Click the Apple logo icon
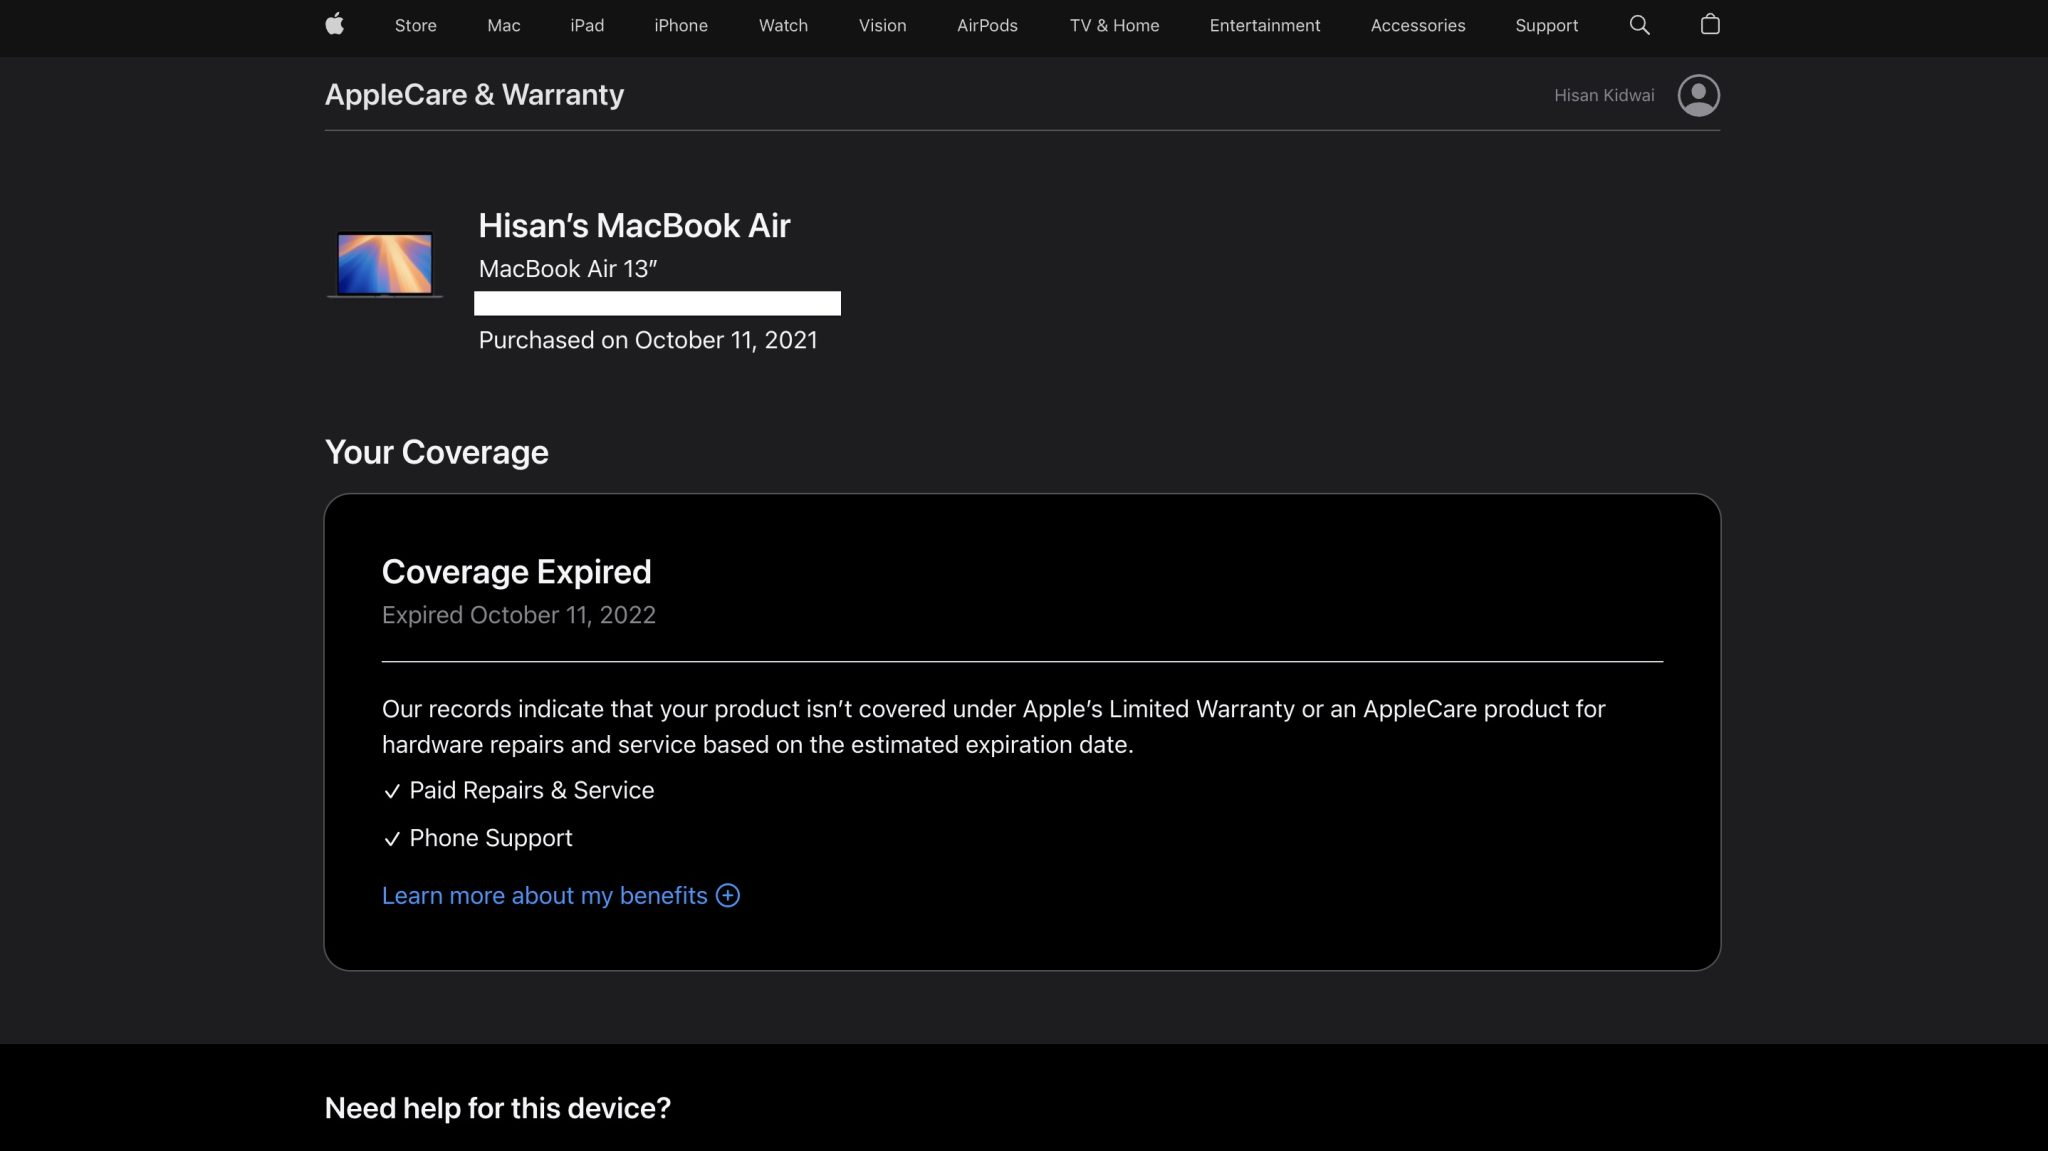 335,25
